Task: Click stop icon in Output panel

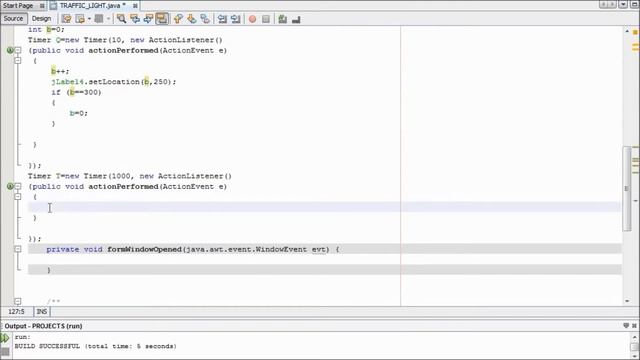Action: pyautogui.click(x=5, y=351)
